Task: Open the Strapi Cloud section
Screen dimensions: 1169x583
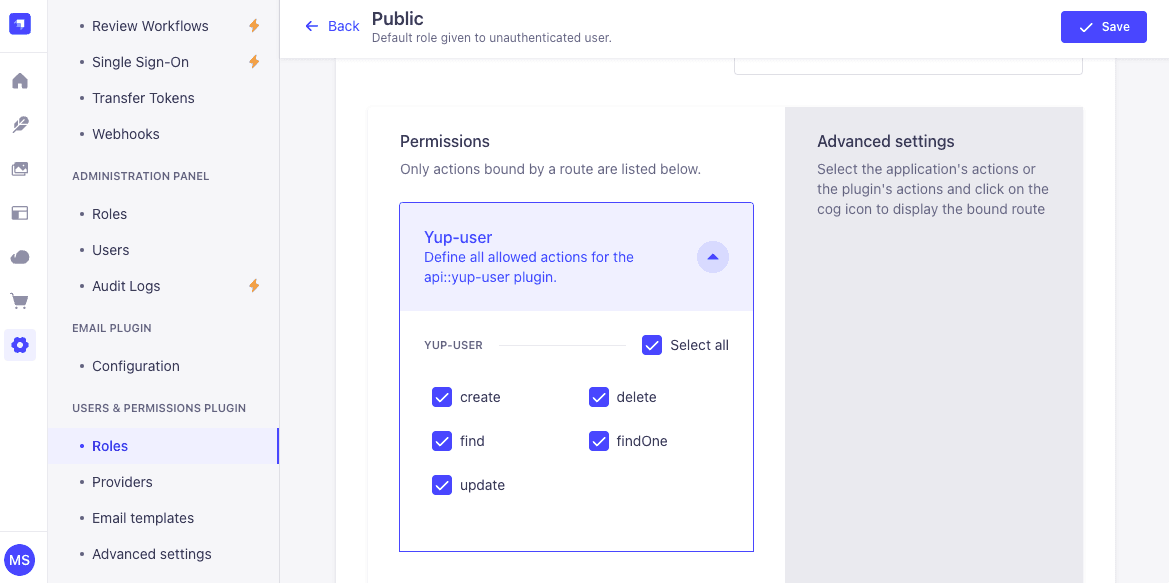Action: click(x=20, y=257)
